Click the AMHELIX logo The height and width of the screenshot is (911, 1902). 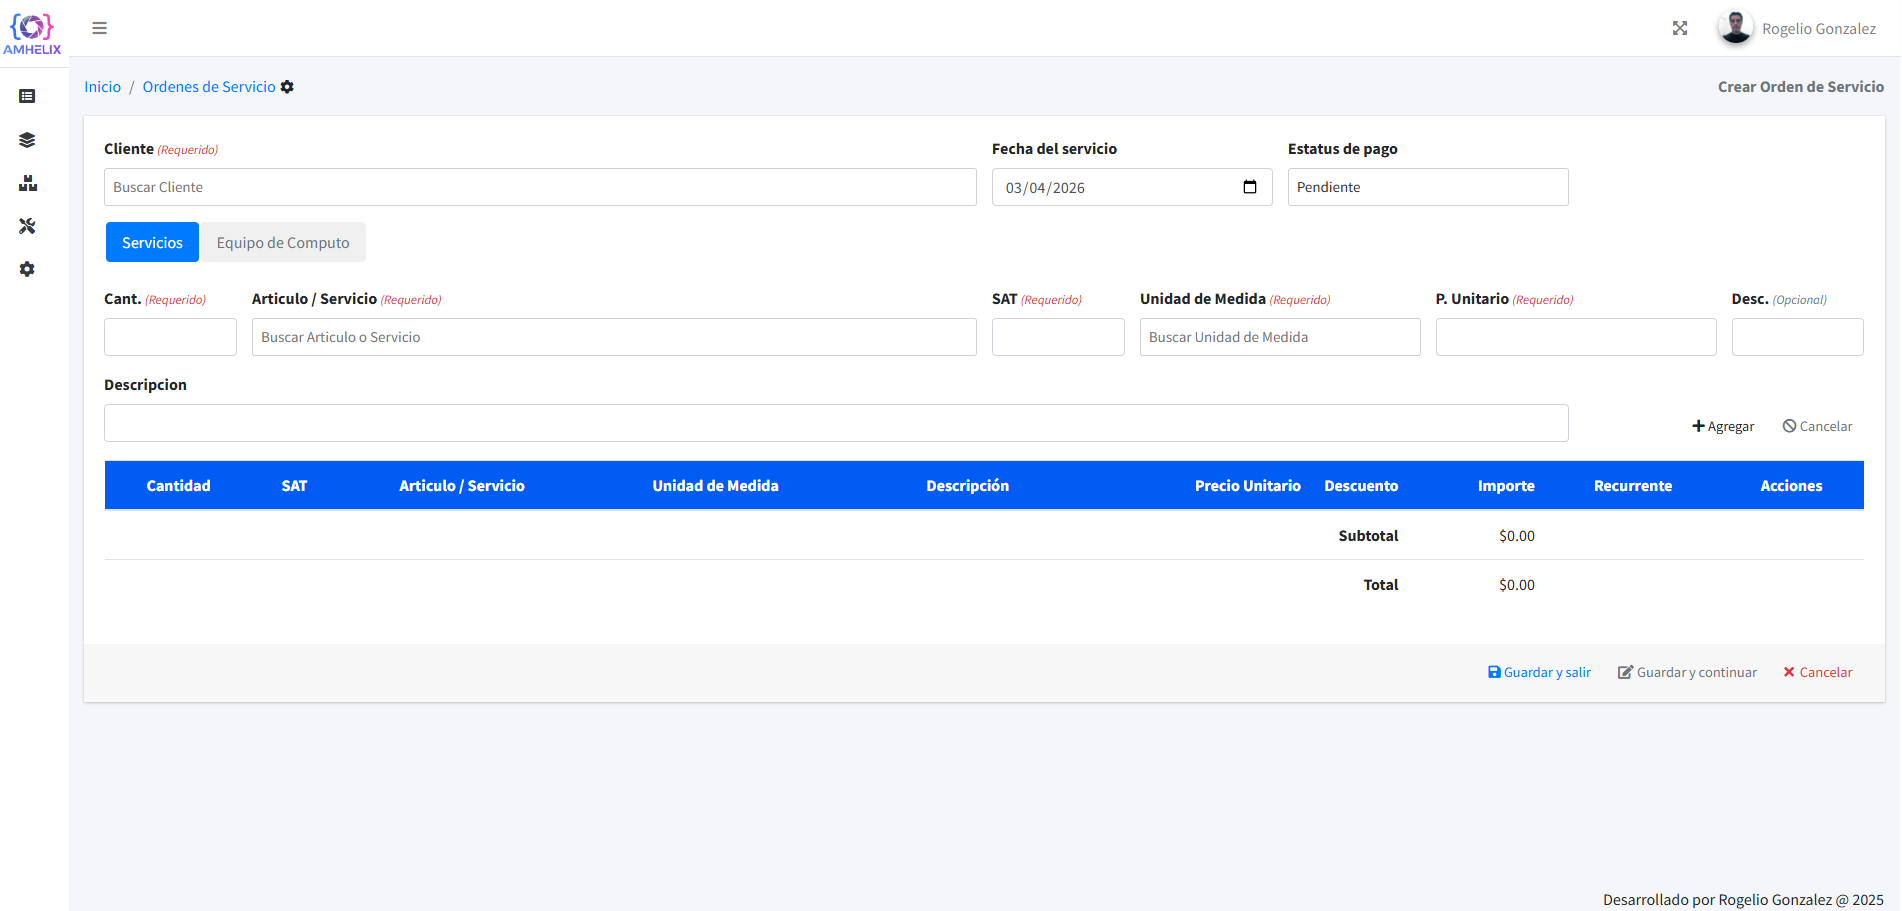click(x=32, y=33)
